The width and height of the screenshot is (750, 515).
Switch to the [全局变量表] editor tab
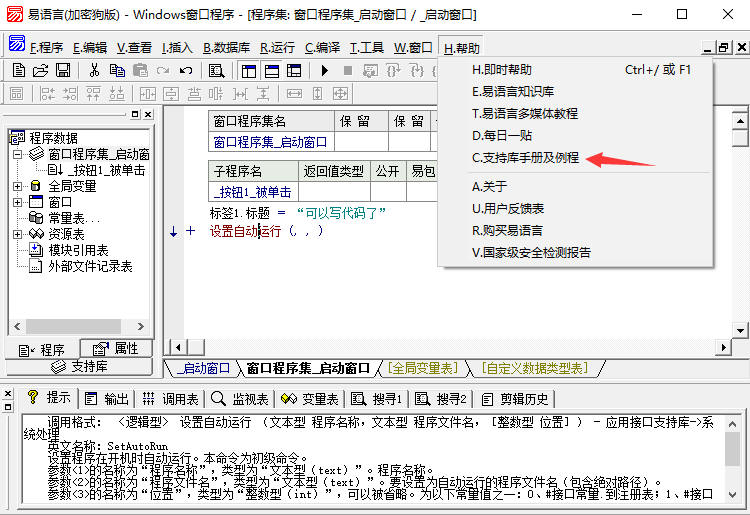(423, 368)
